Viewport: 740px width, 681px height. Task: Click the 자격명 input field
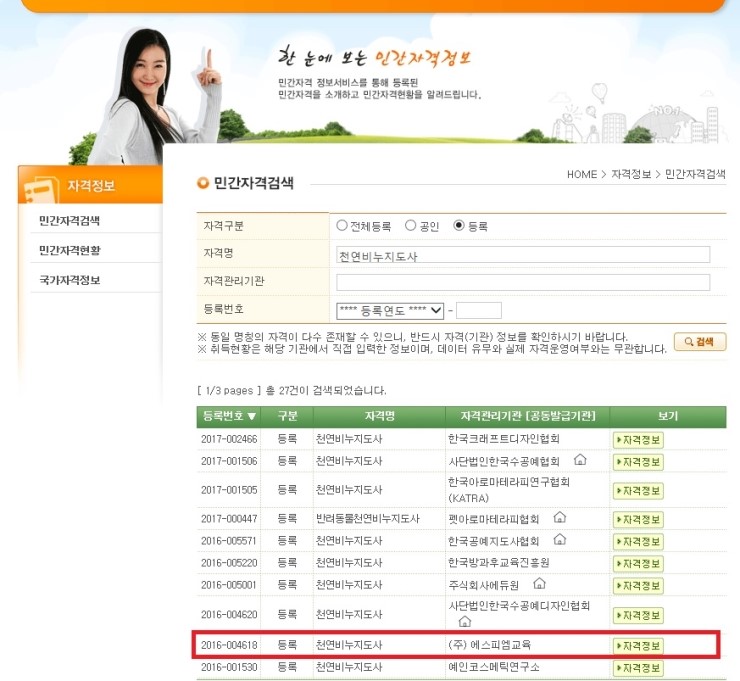(x=523, y=255)
